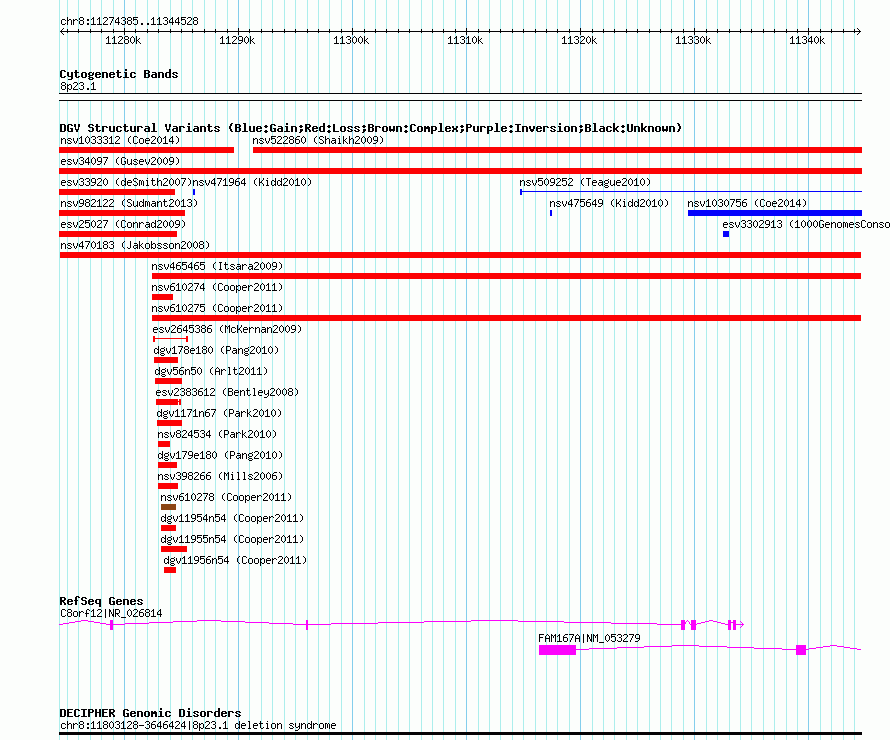The image size is (890, 740).
Task: Click the RefSeq Genes track title
Action: [x=101, y=601]
